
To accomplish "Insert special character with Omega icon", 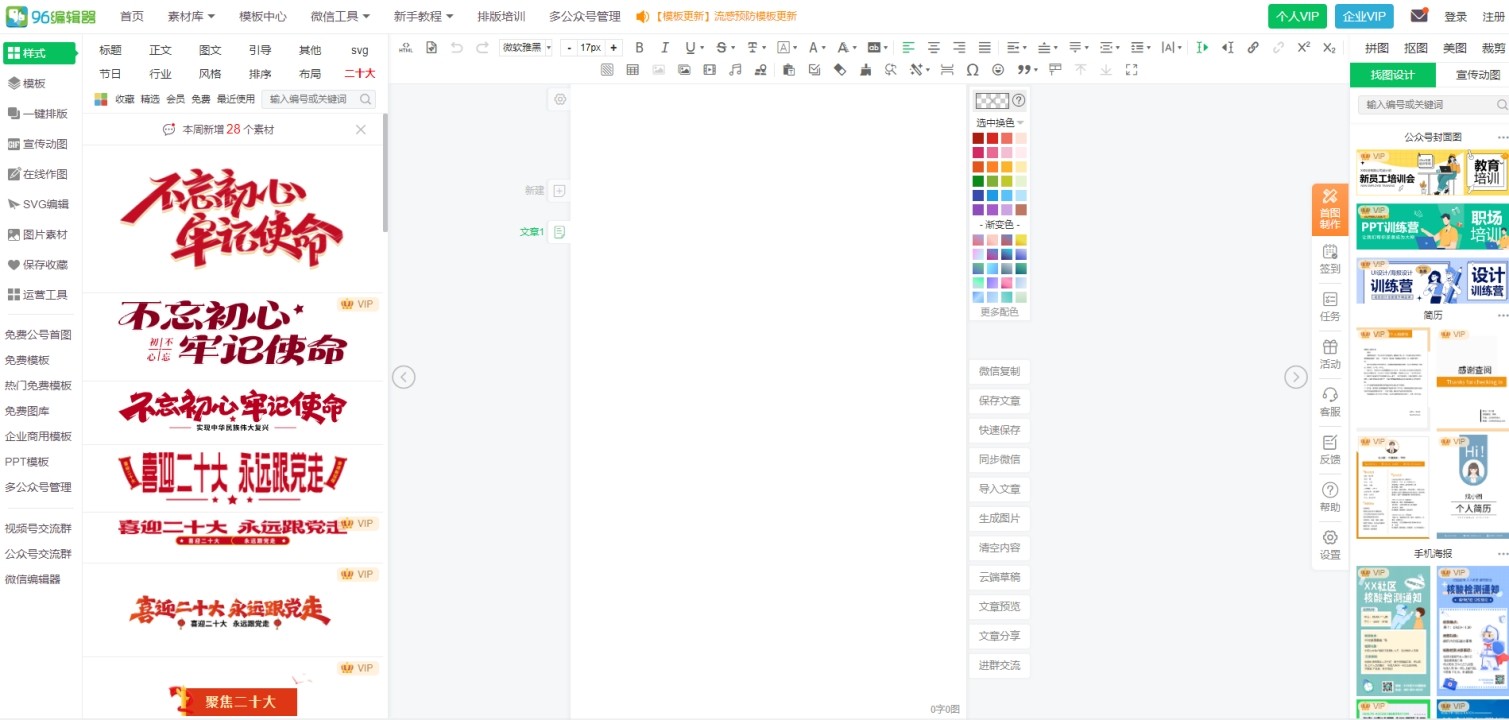I will click(973, 70).
